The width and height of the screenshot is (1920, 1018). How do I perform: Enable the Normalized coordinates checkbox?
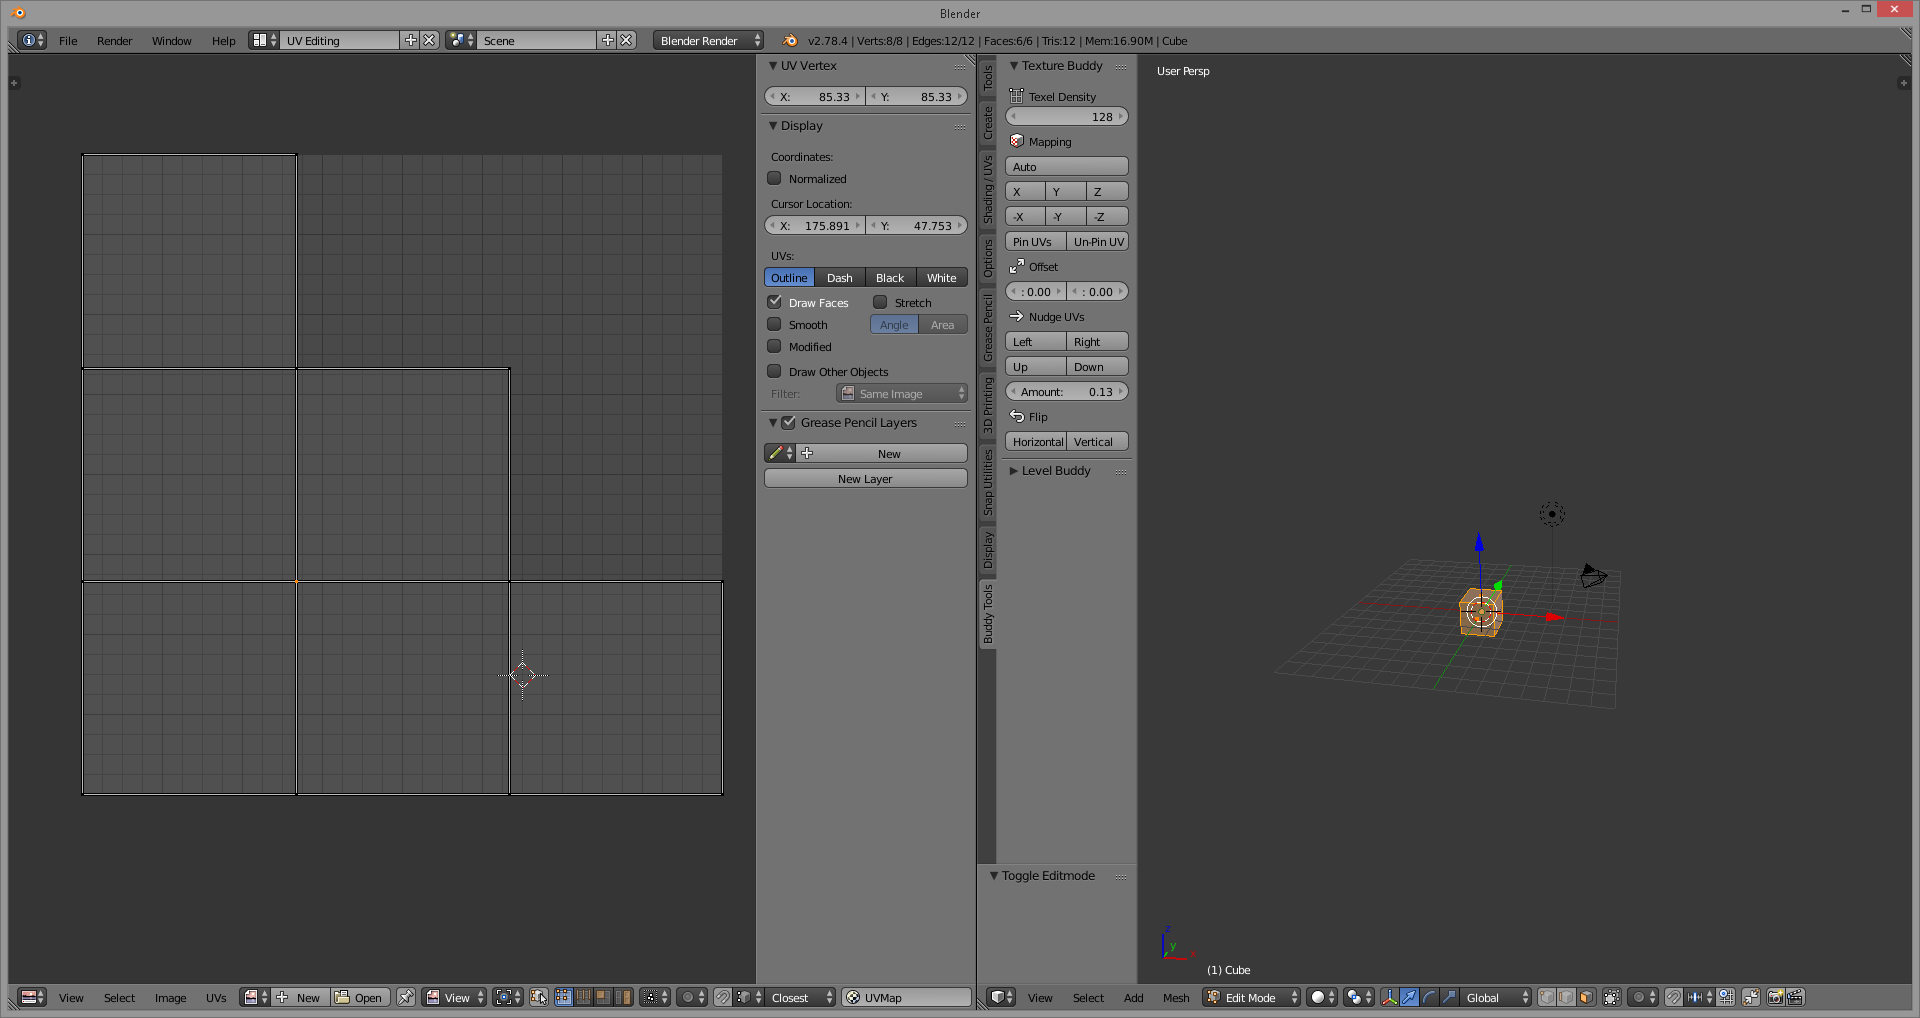[x=774, y=179]
